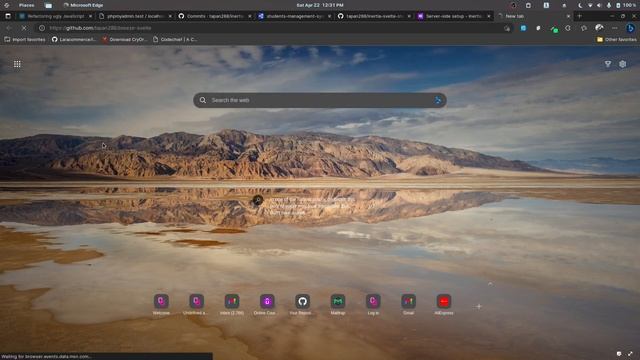The image size is (640, 360).
Task: Open the AliExpress quick link tile
Action: (444, 304)
